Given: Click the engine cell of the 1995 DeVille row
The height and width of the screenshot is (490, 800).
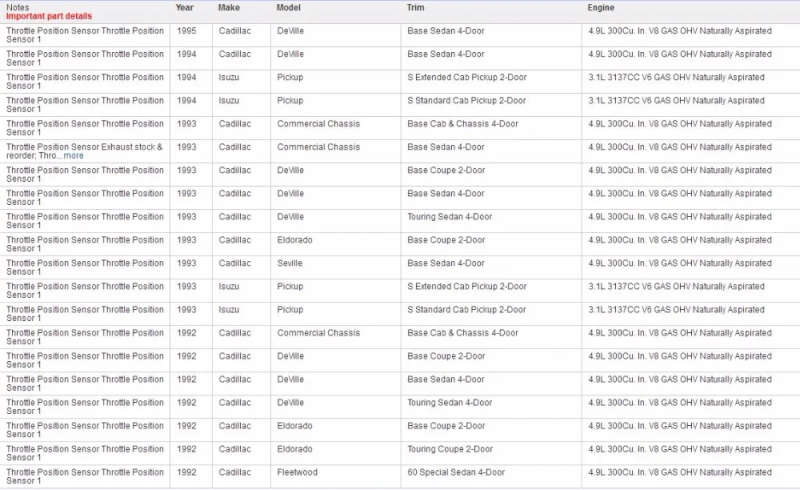Looking at the screenshot, I should point(680,31).
